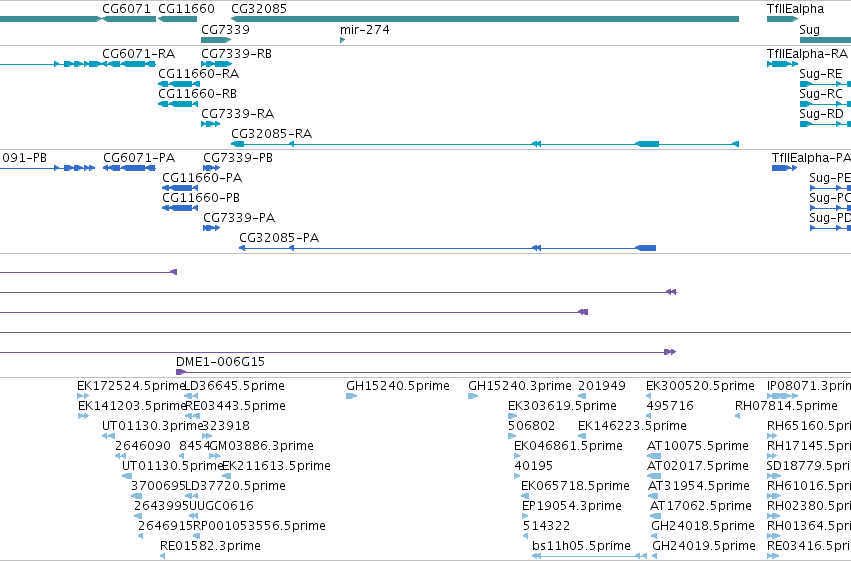
Task: Click the CG32085-RA transcript label
Action: coord(271,134)
